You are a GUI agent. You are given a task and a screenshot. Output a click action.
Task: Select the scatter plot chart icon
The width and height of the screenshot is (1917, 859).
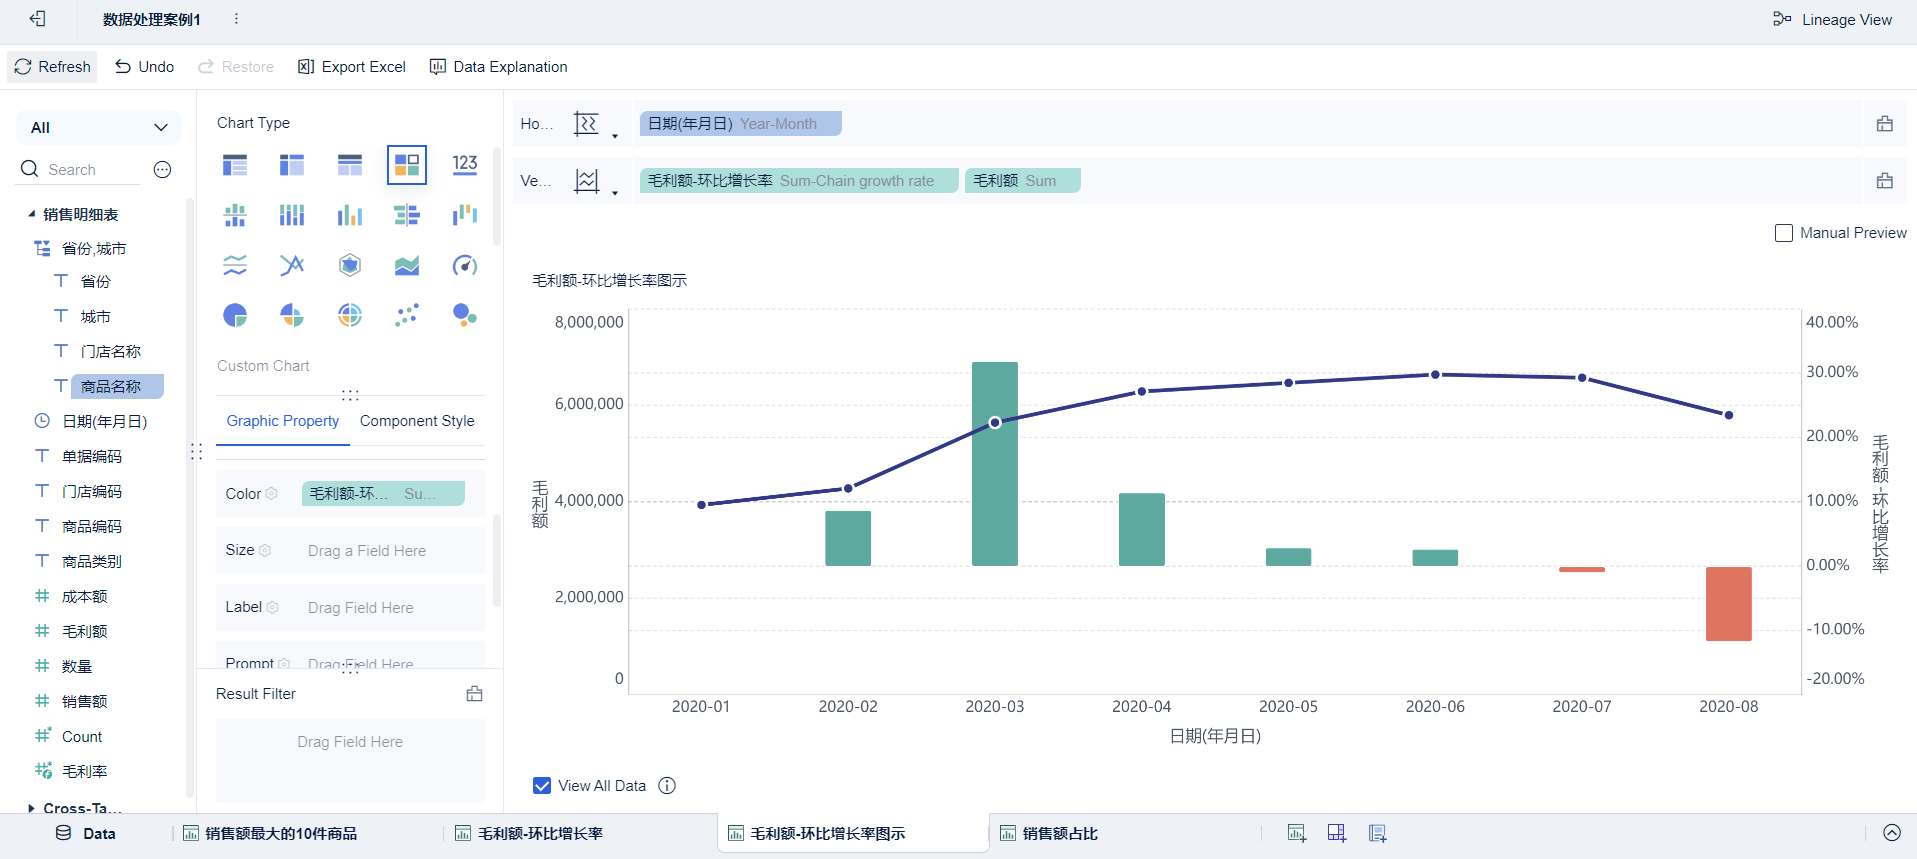click(x=407, y=316)
